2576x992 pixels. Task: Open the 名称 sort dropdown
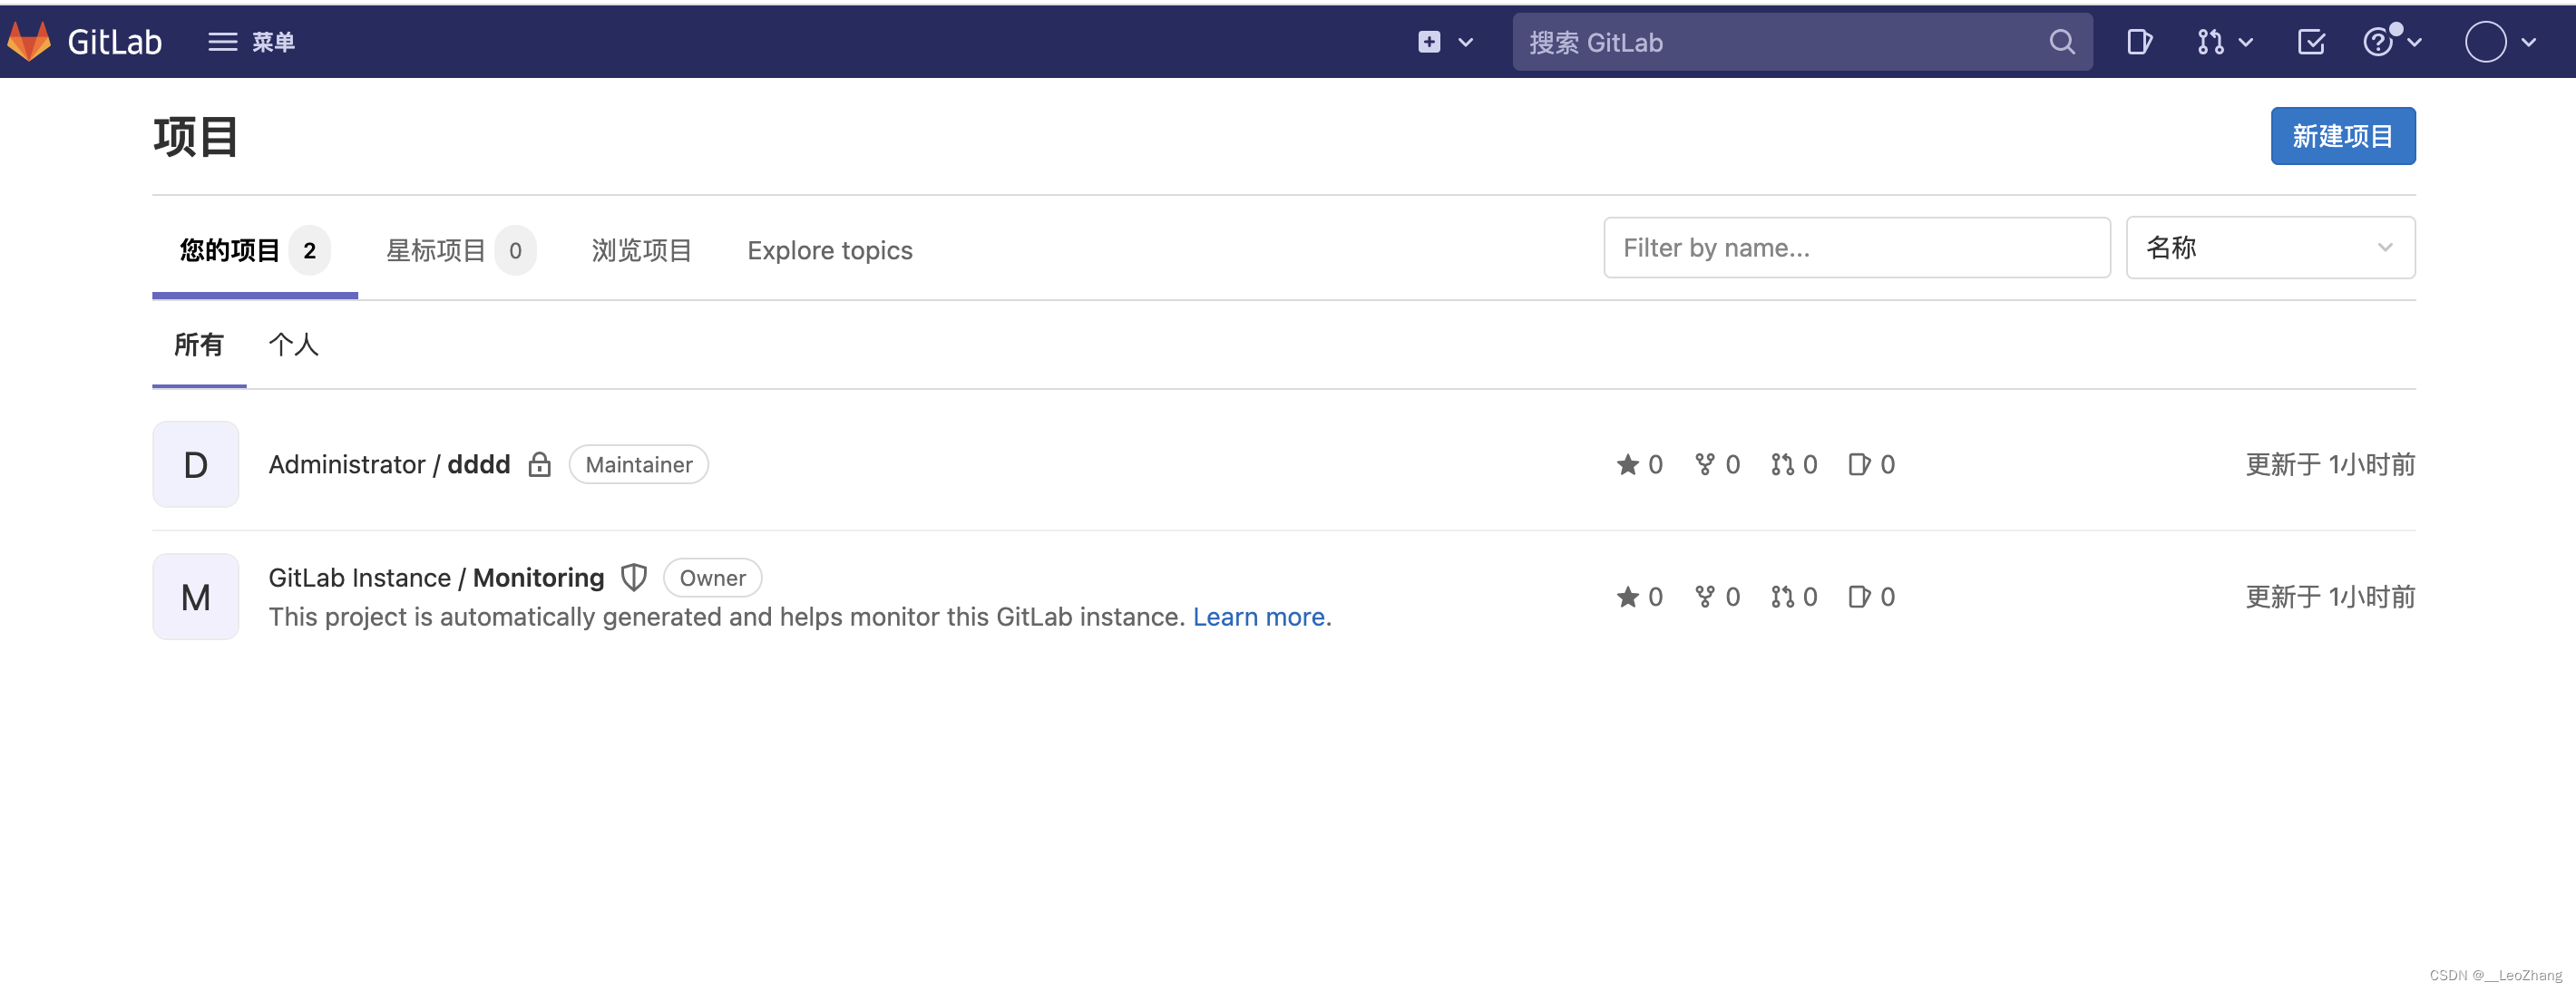[x=2270, y=247]
